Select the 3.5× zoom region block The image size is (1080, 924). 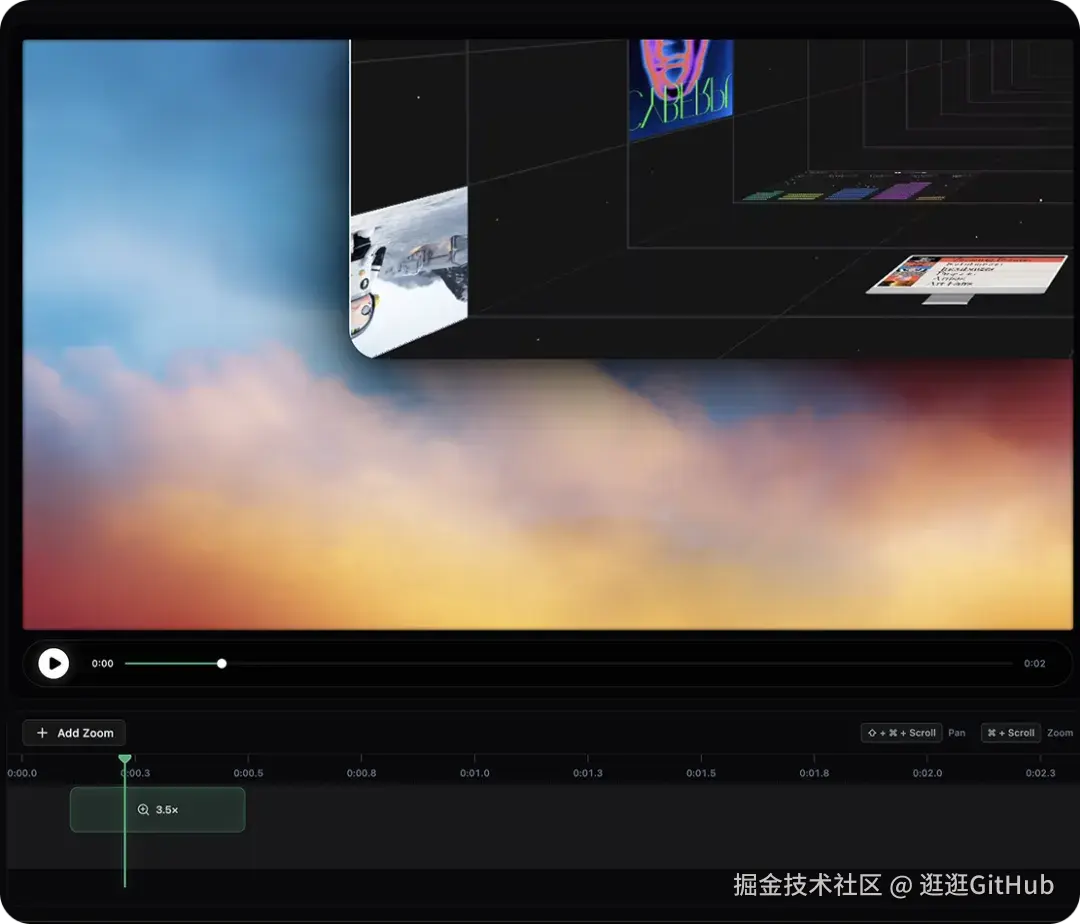[158, 810]
